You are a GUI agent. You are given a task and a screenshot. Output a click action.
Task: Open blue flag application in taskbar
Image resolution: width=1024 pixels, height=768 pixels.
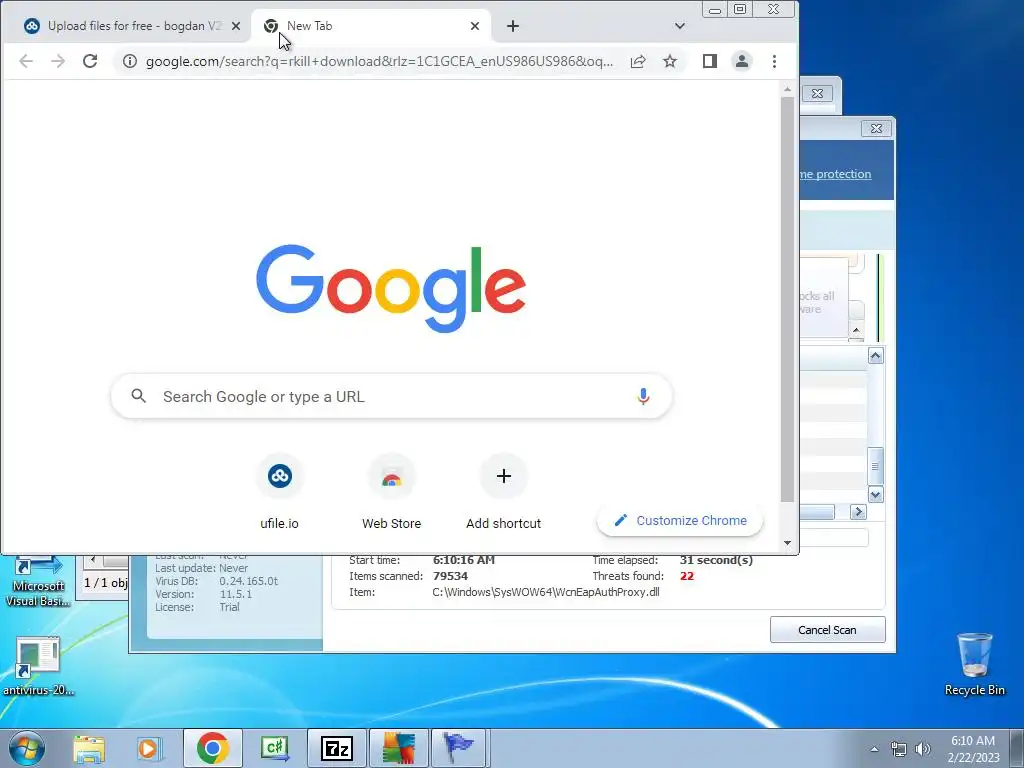coord(459,748)
